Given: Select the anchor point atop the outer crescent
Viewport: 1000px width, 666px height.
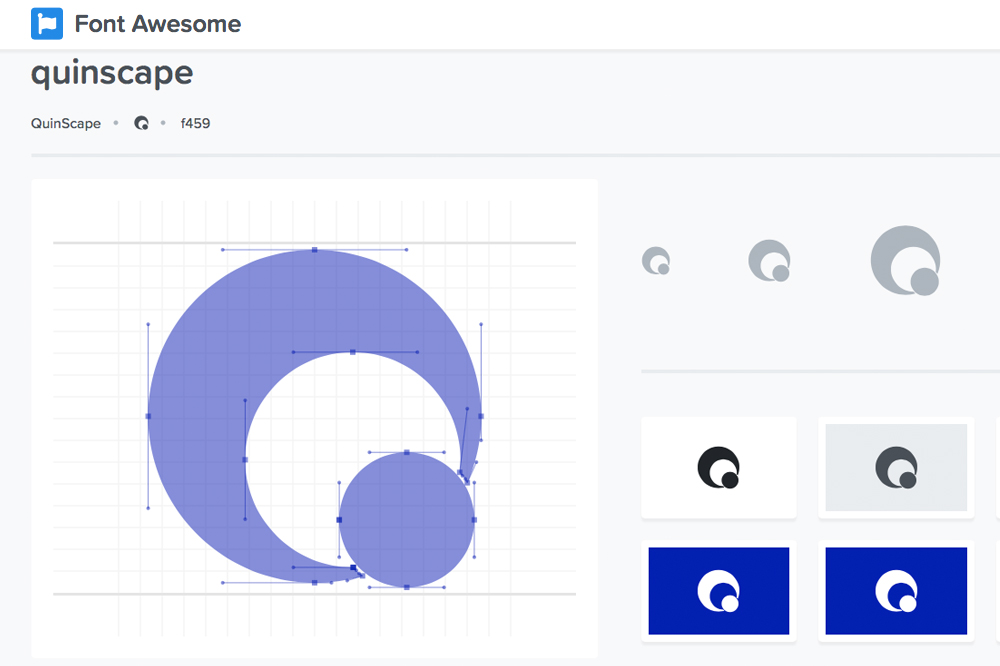Looking at the screenshot, I should pos(314,249).
